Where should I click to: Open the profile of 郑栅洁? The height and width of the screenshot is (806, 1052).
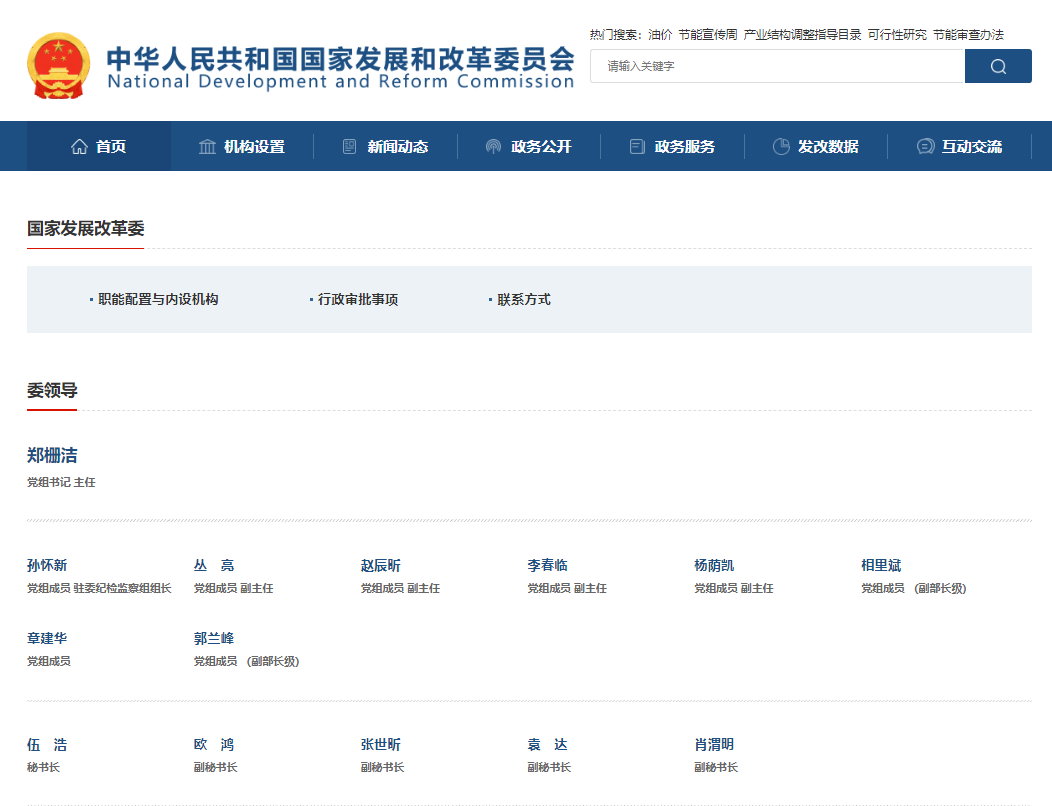pyautogui.click(x=52, y=456)
